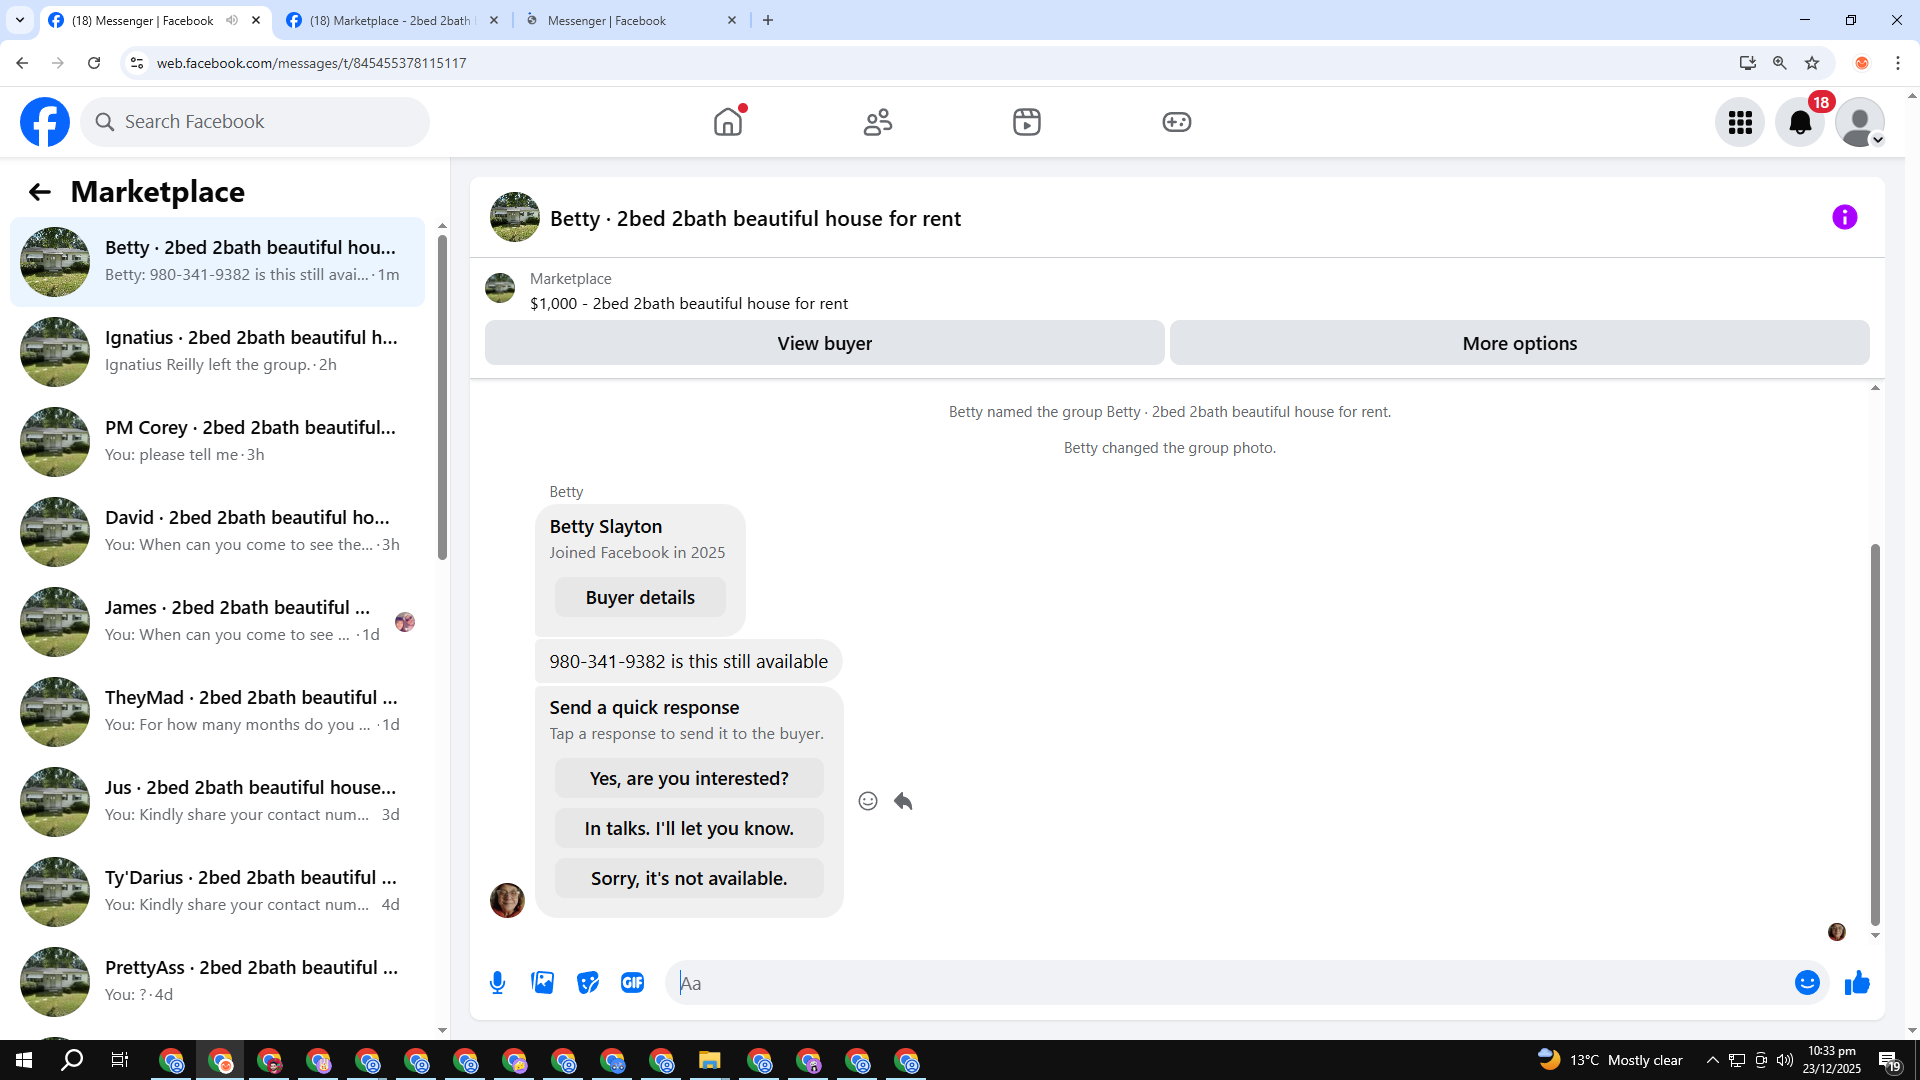Screen dimensions: 1920x1080
Task: Click the View buyer button
Action: pos(824,343)
